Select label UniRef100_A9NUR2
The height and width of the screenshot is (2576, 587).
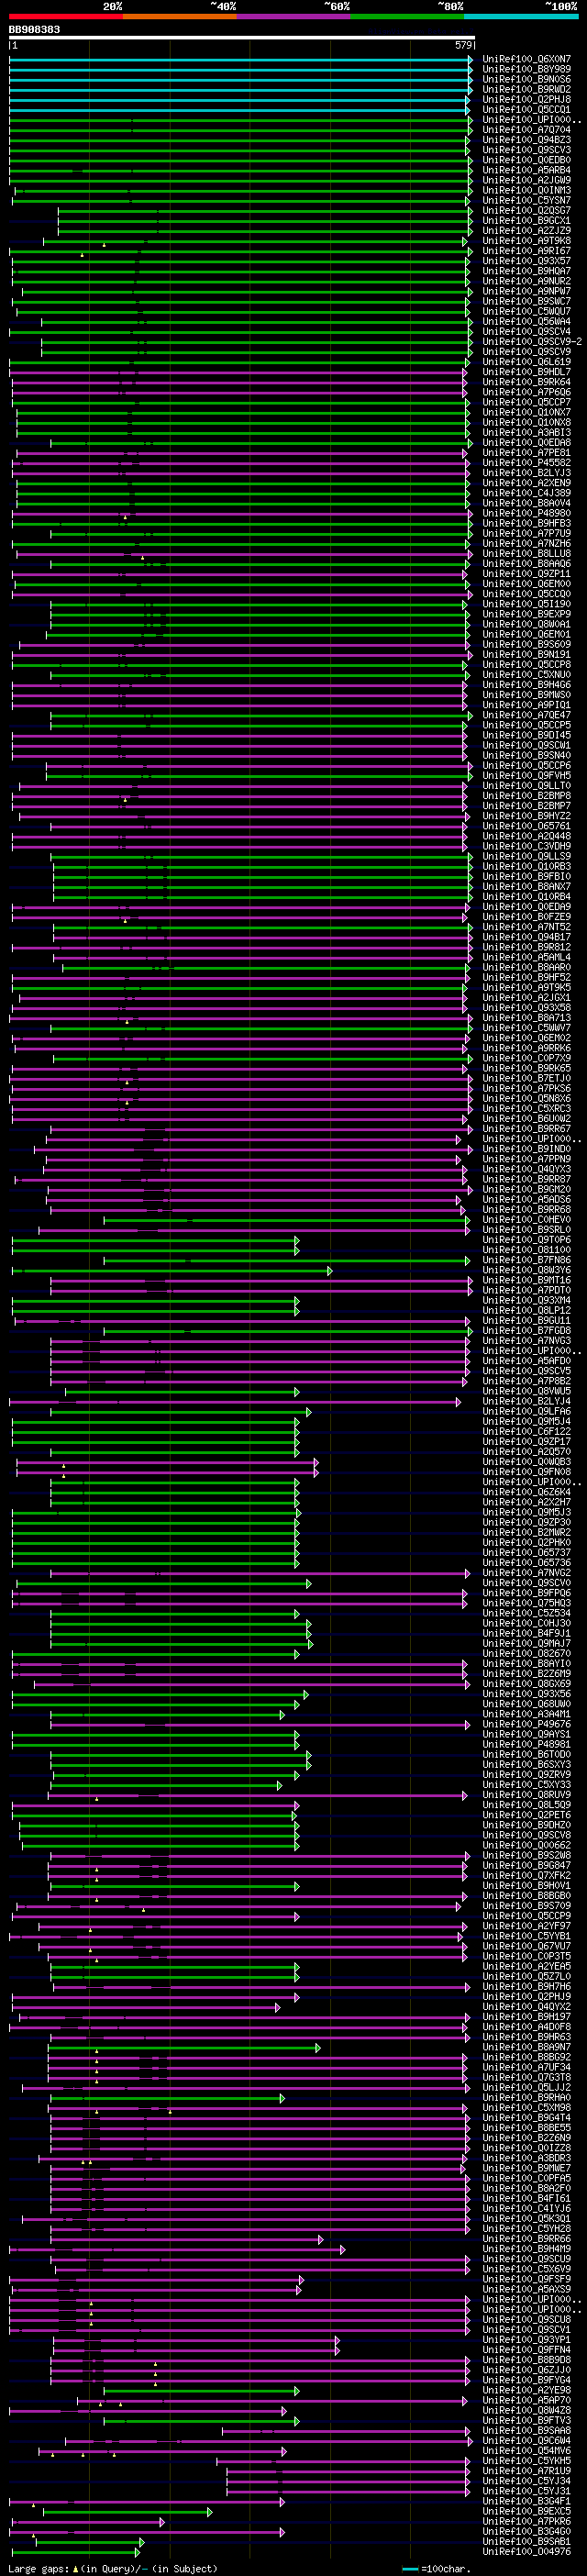[527, 282]
